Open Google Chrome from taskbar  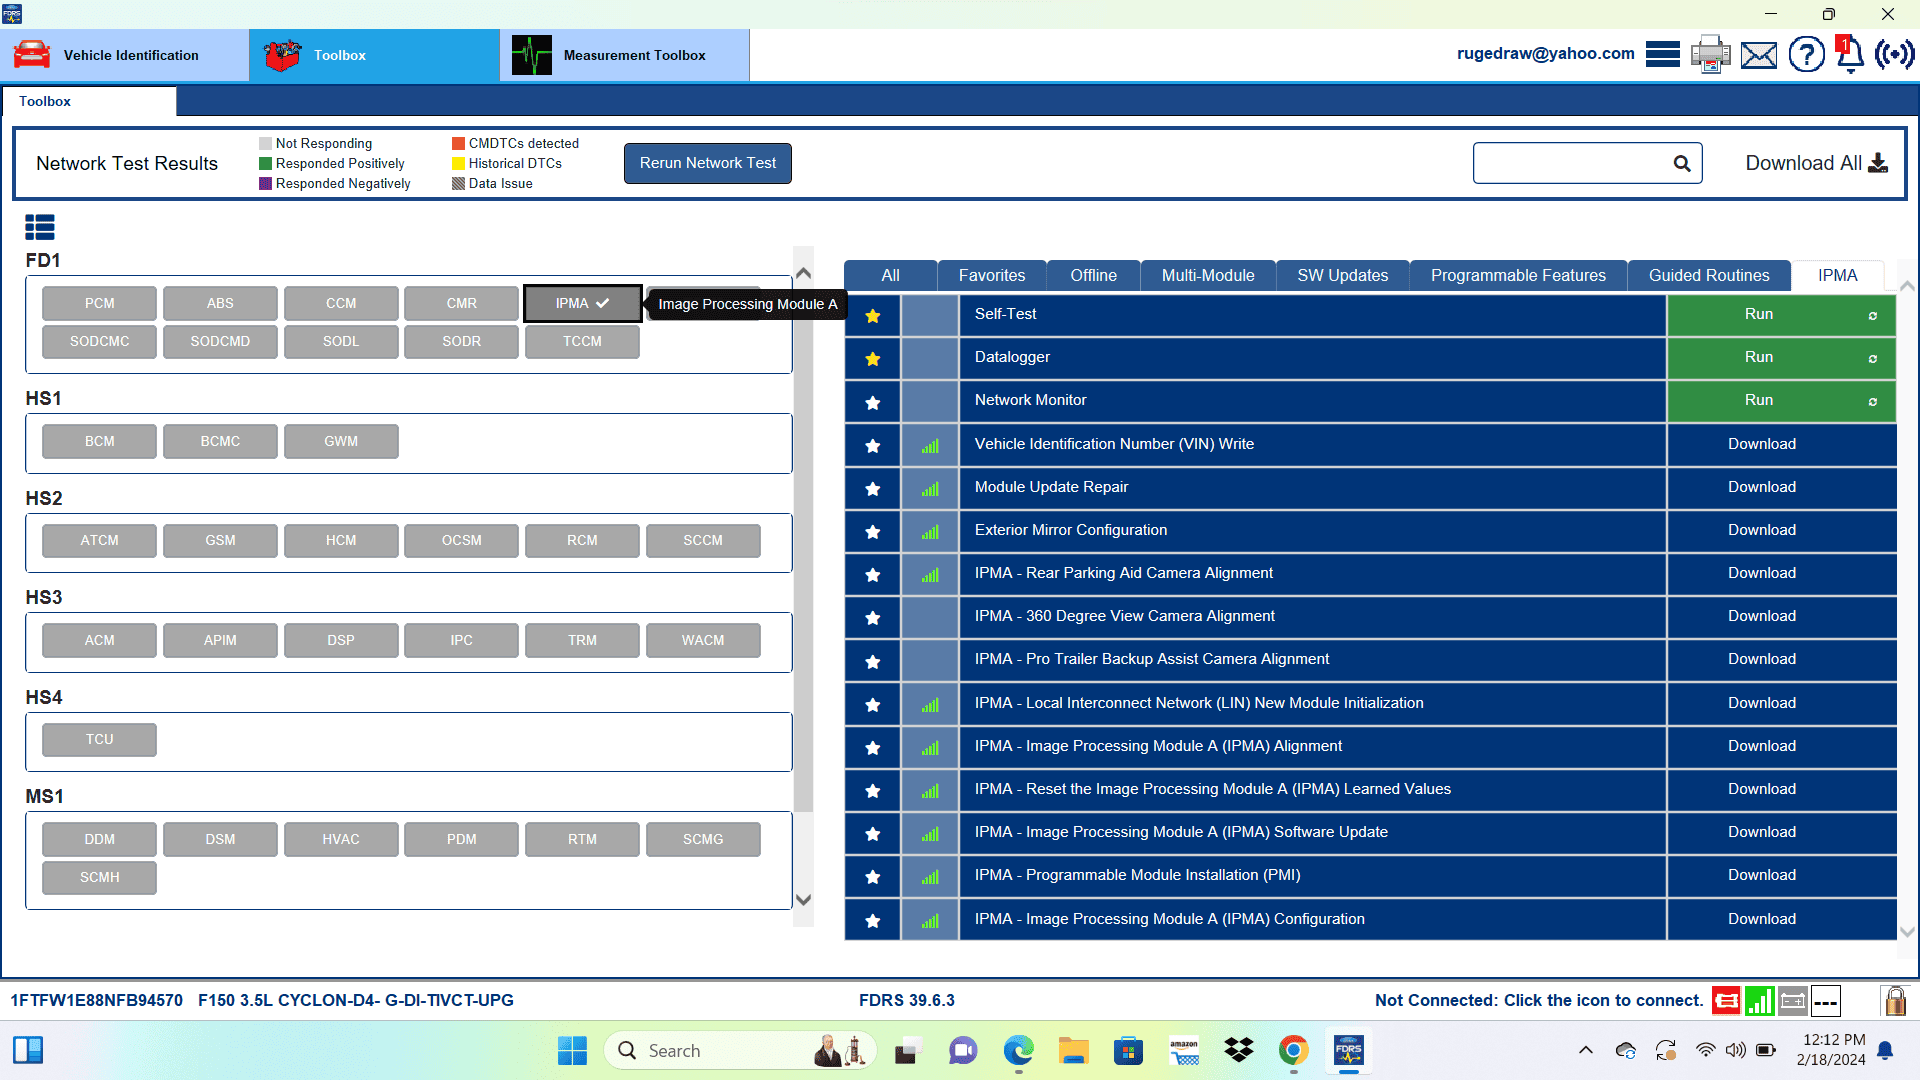pyautogui.click(x=1293, y=1050)
